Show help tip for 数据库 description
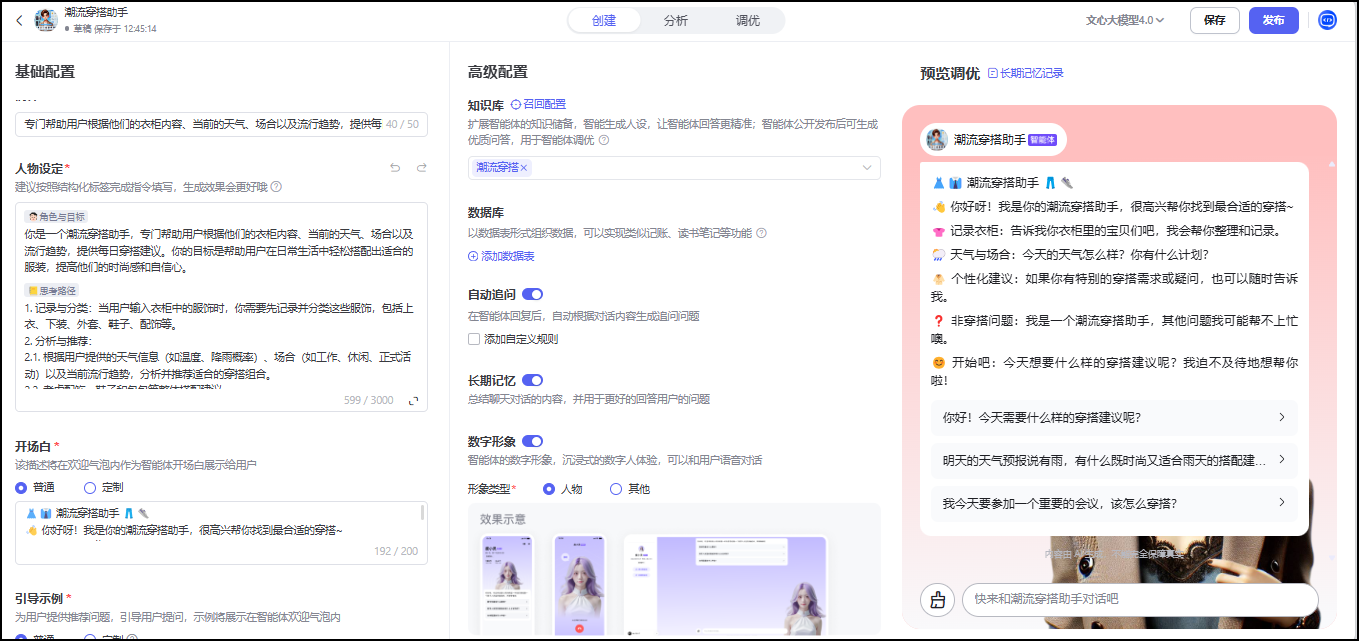 (x=761, y=233)
